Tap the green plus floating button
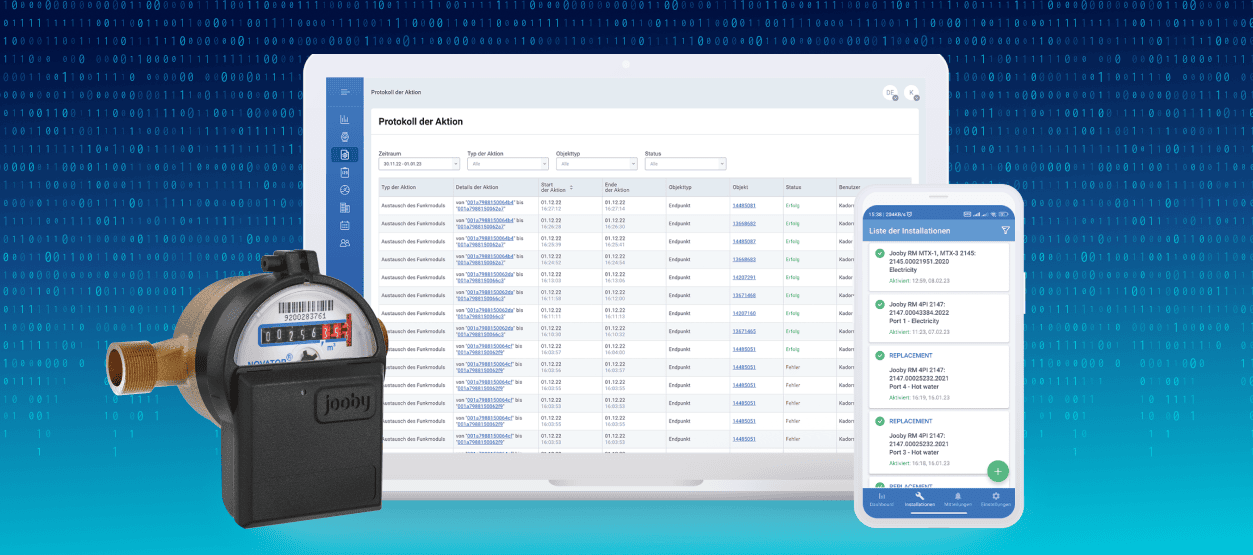Screen dimensions: 1253x555 997,471
